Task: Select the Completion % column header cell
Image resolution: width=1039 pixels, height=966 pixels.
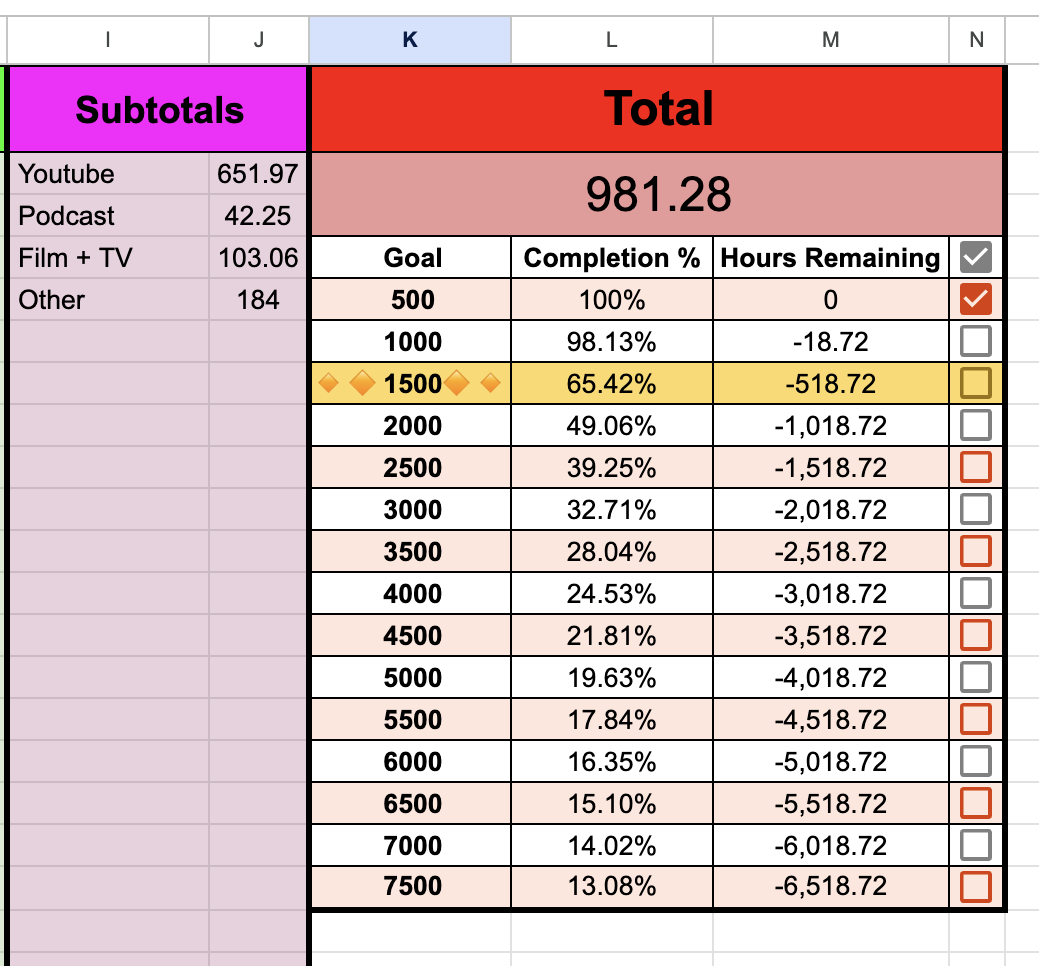Action: (611, 257)
